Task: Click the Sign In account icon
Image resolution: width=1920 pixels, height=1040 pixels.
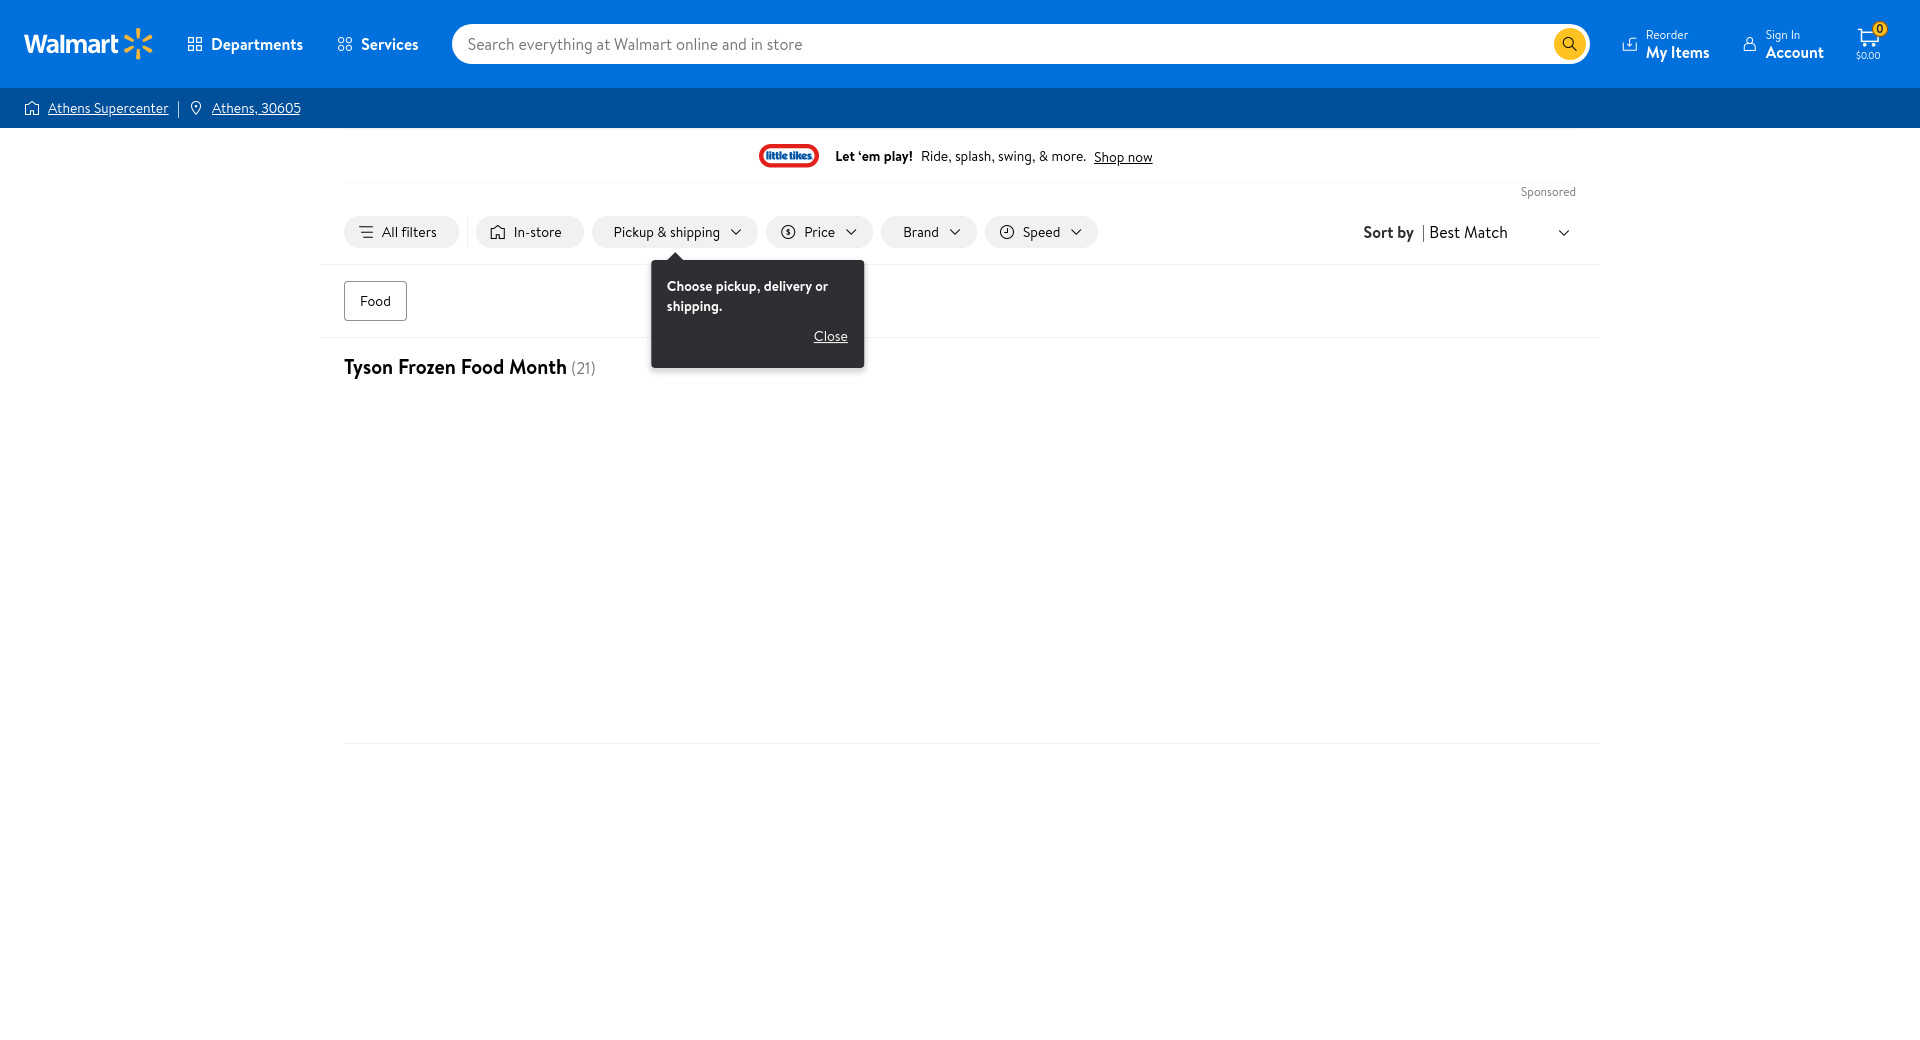Action: (1750, 44)
